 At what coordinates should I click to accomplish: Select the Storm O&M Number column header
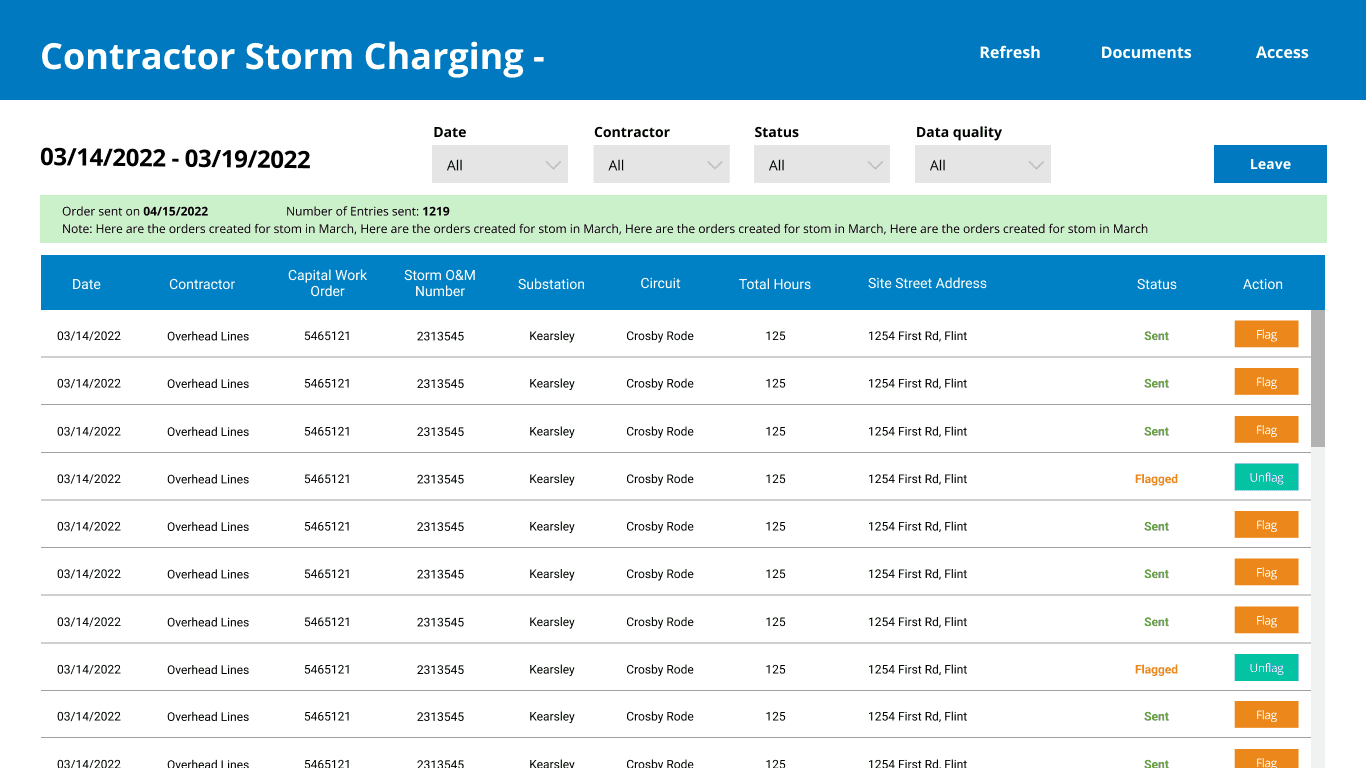[440, 283]
